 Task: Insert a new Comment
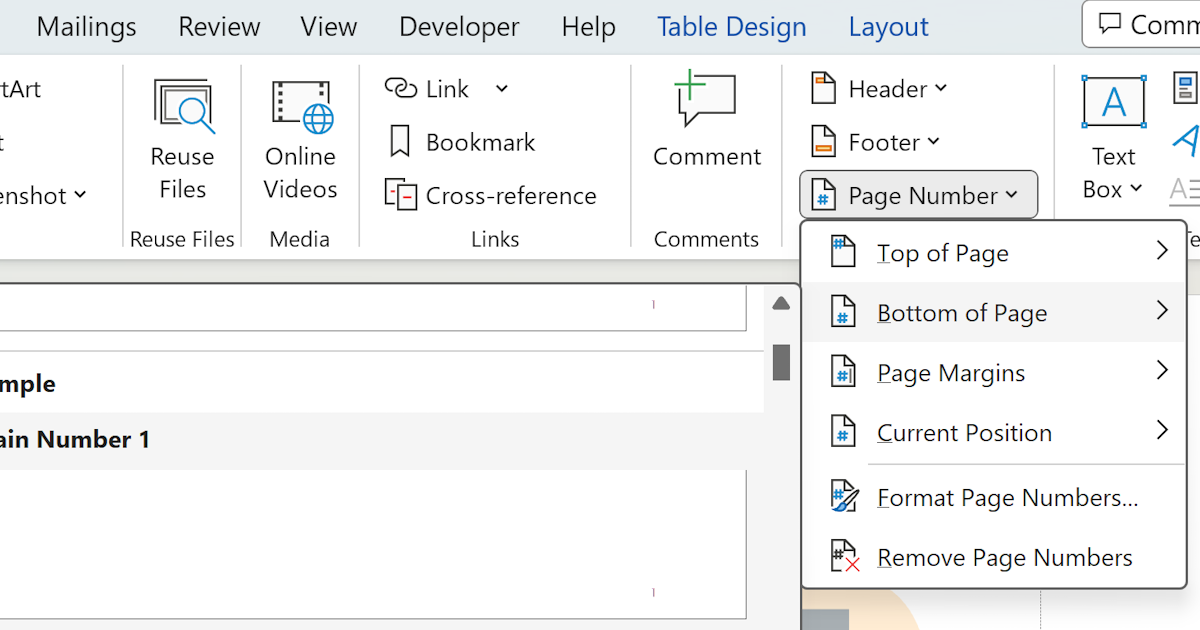pos(707,121)
